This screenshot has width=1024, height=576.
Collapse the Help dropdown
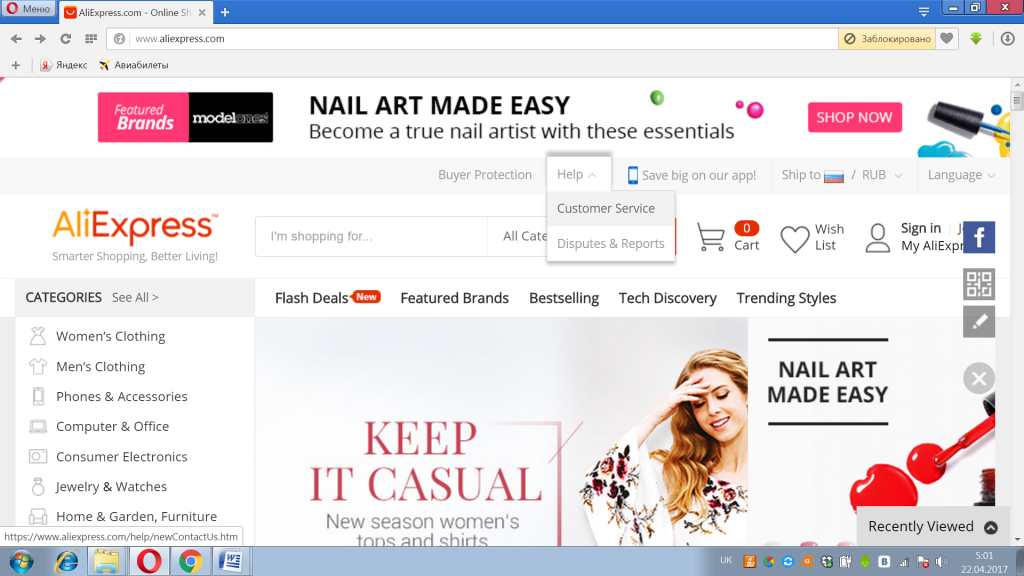(577, 174)
